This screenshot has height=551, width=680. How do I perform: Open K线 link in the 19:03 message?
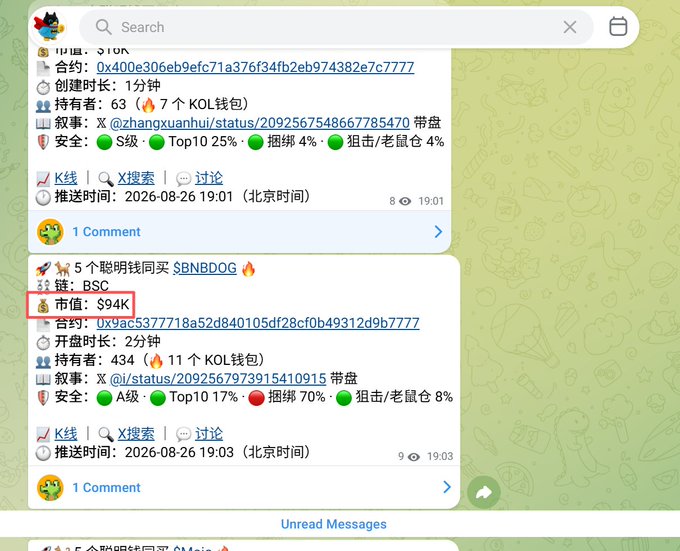66,434
